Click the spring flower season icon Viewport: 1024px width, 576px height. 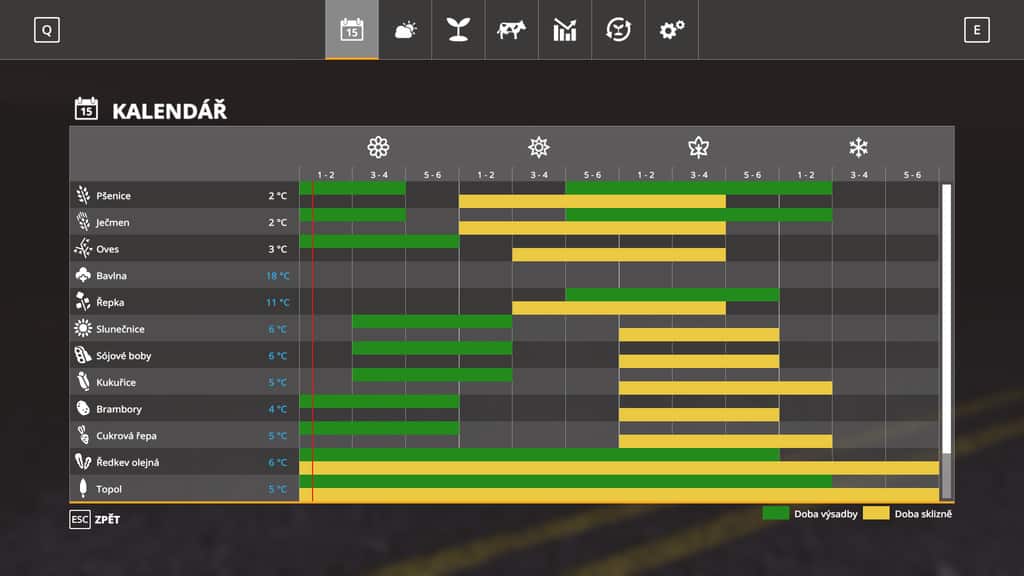click(x=378, y=148)
